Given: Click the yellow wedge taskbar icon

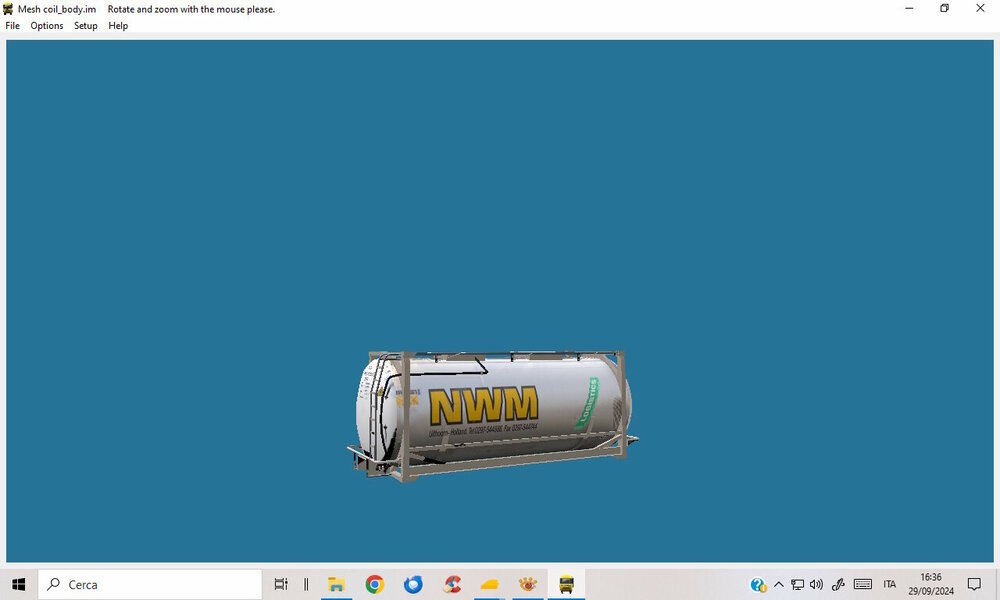Looking at the screenshot, I should point(490,584).
